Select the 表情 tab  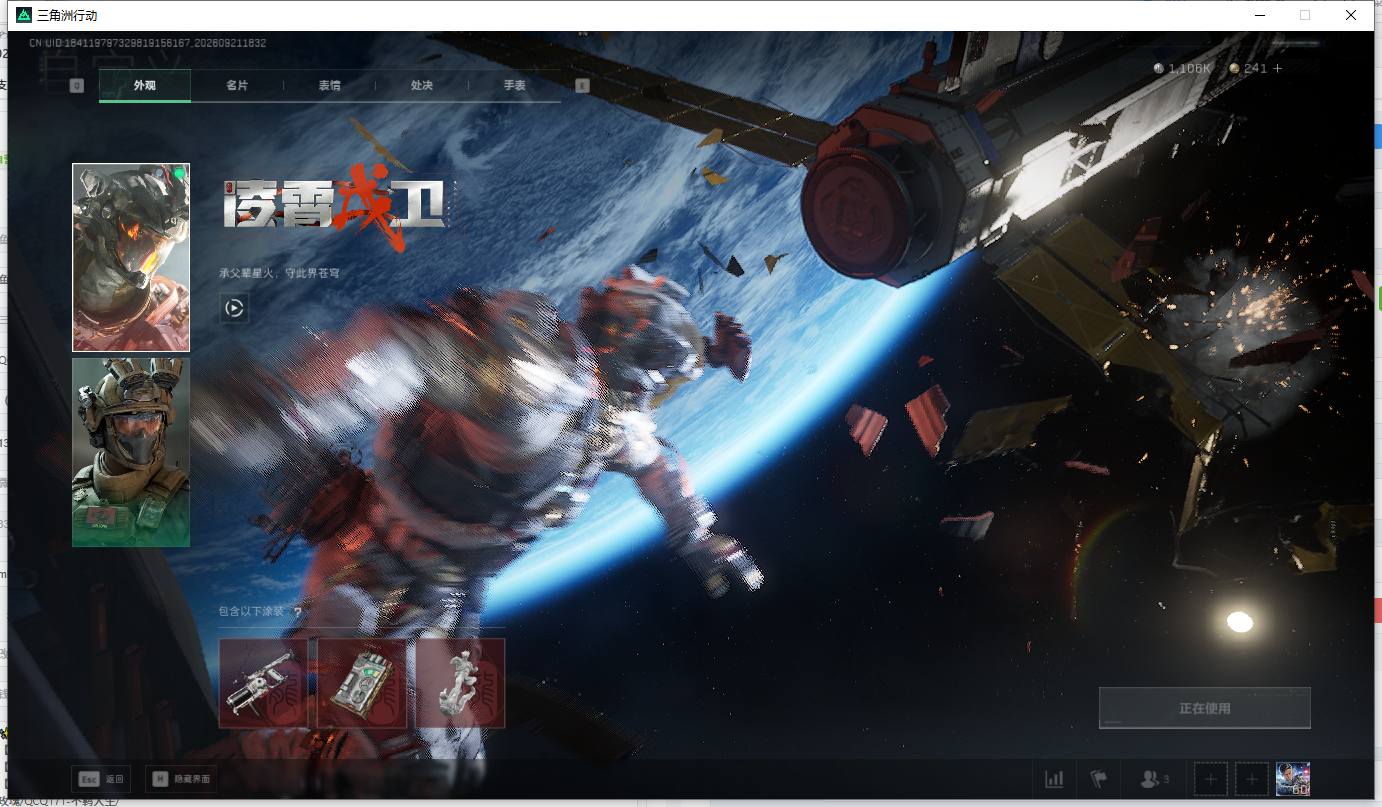(x=329, y=86)
